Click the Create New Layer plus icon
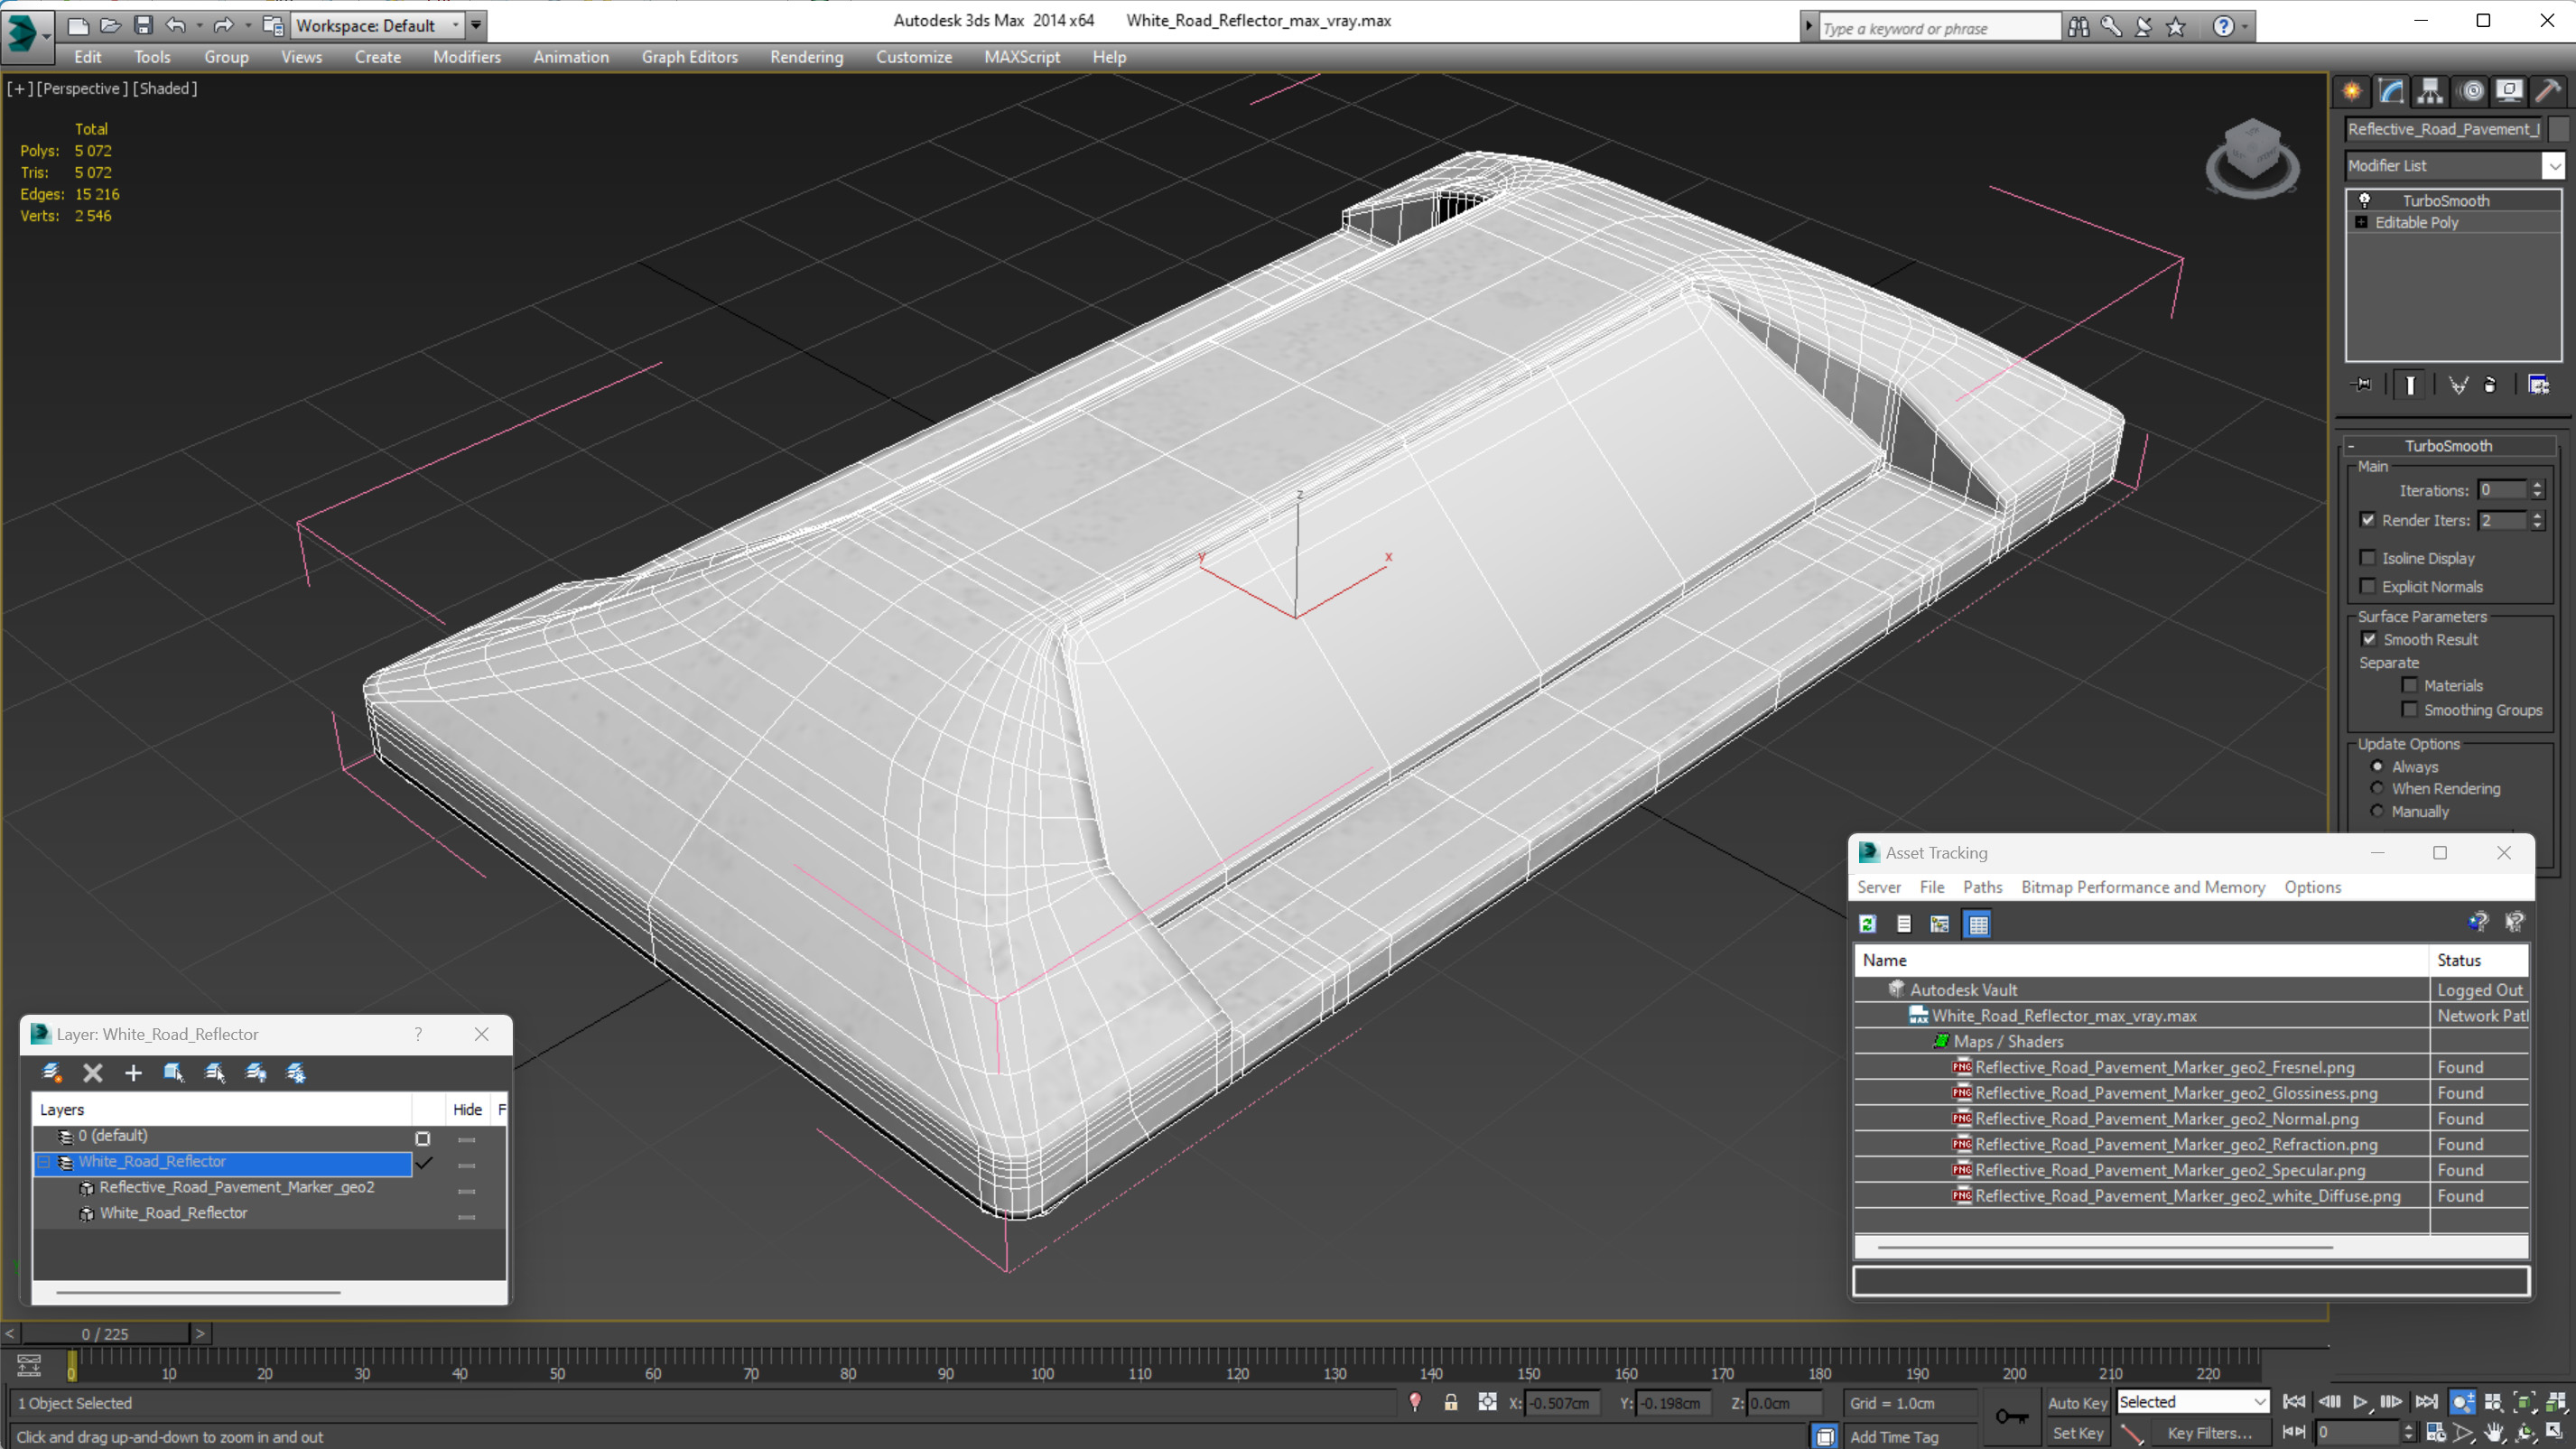2576x1449 pixels. [x=133, y=1073]
